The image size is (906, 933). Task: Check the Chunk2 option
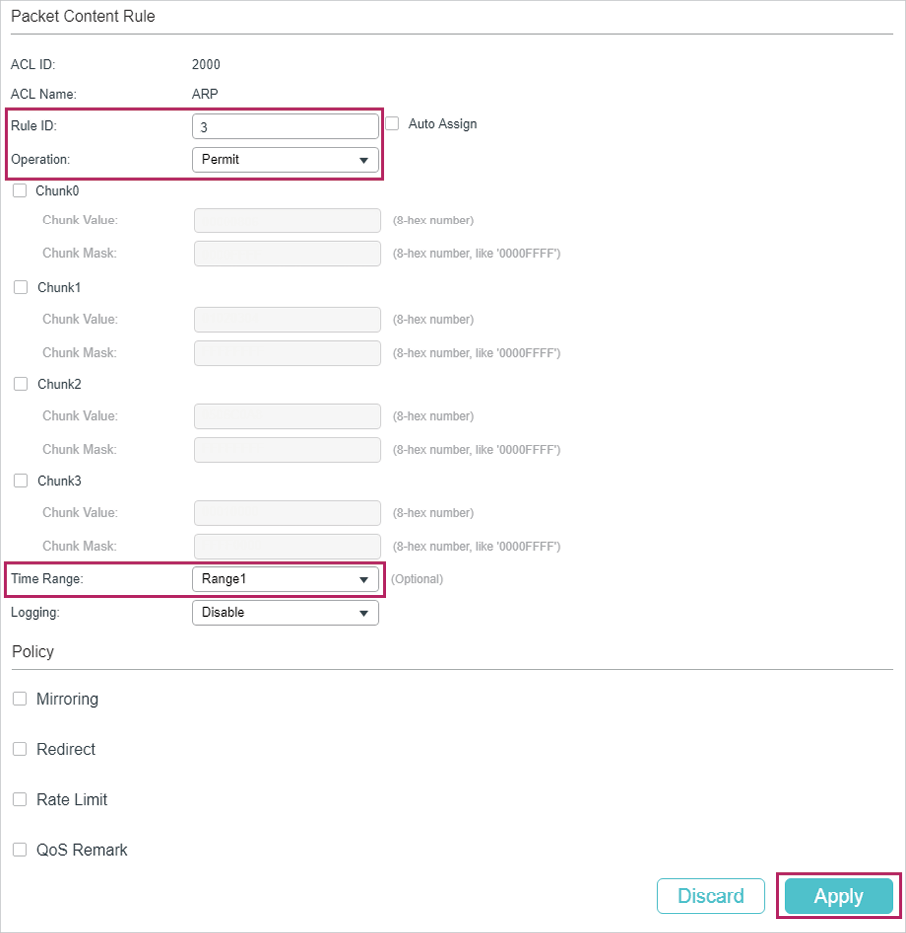pyautogui.click(x=20, y=384)
